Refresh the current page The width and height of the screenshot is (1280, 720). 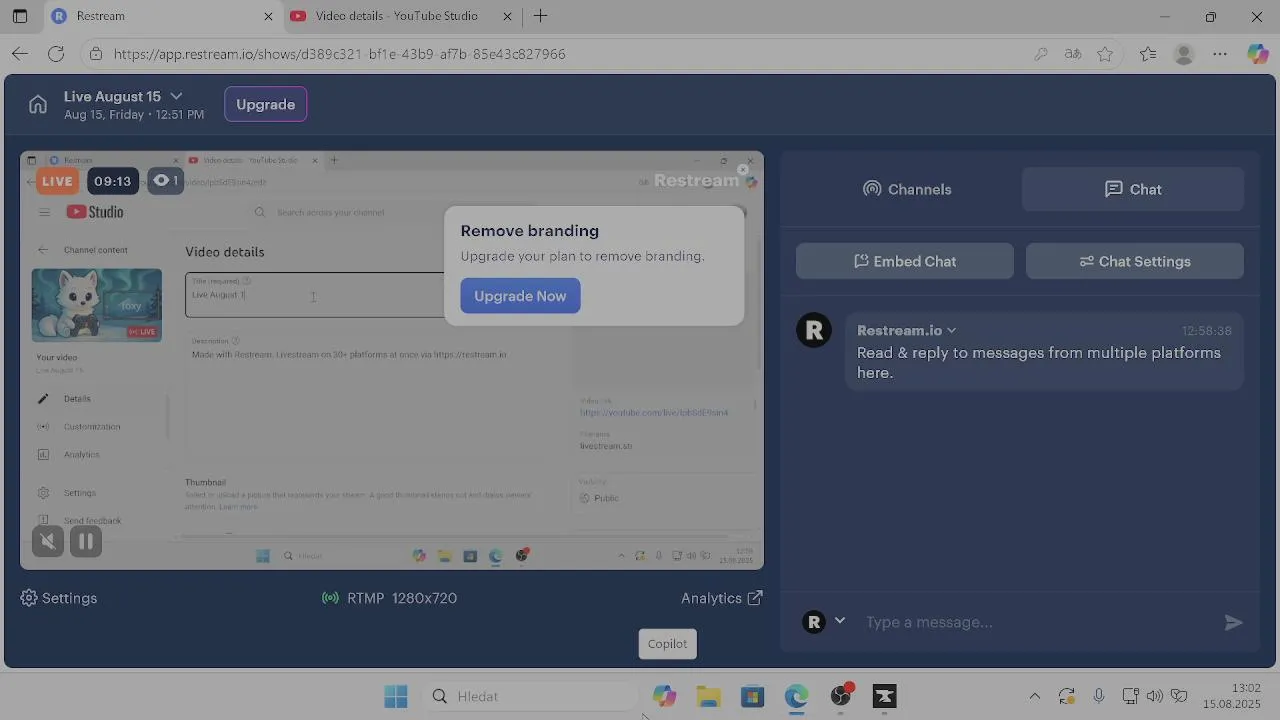point(56,54)
